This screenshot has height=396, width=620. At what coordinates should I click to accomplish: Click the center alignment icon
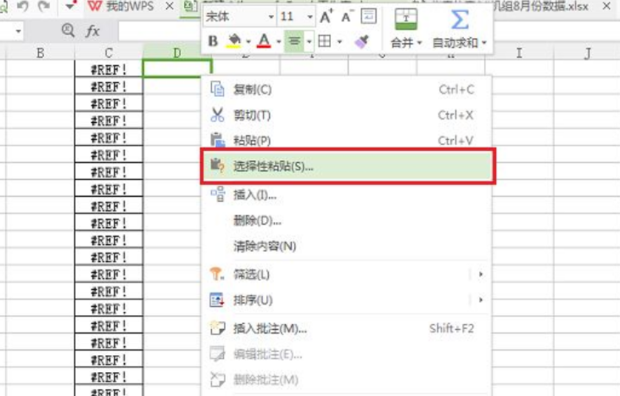pos(294,41)
